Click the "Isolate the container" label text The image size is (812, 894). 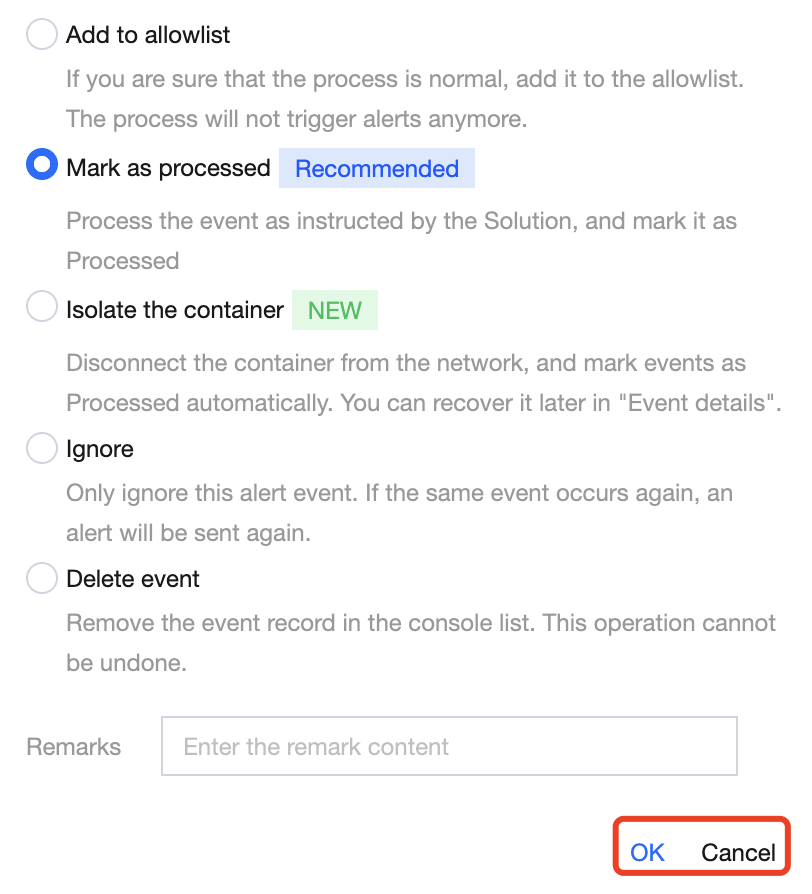coord(175,310)
